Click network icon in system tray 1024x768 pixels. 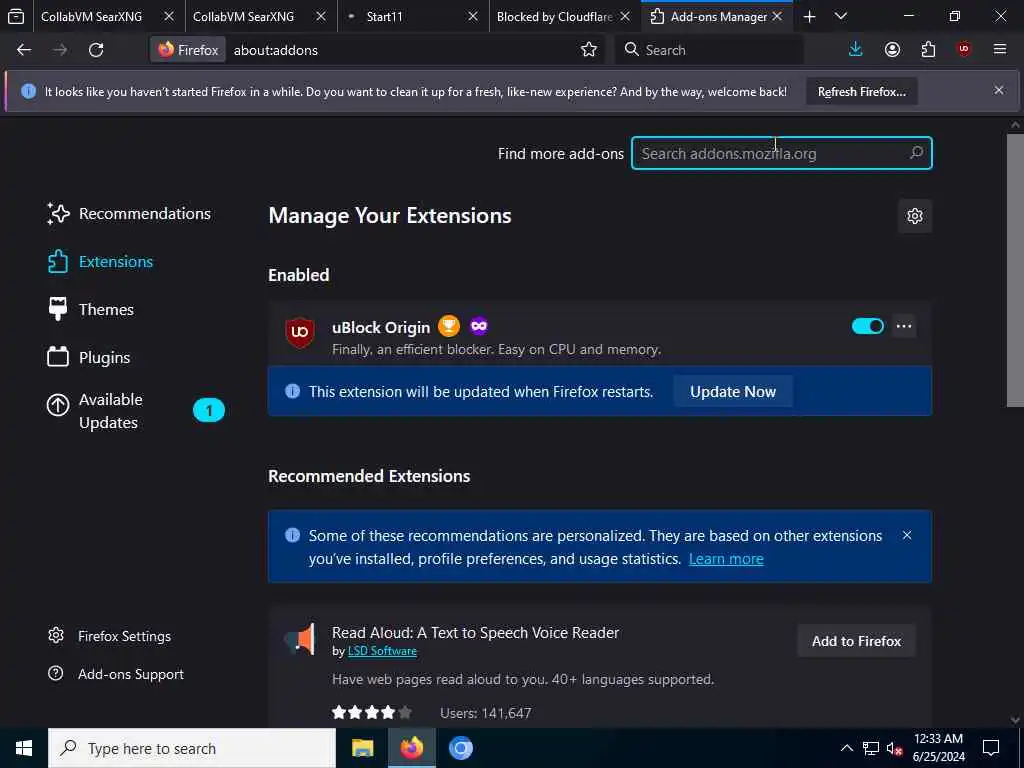pyautogui.click(x=871, y=748)
